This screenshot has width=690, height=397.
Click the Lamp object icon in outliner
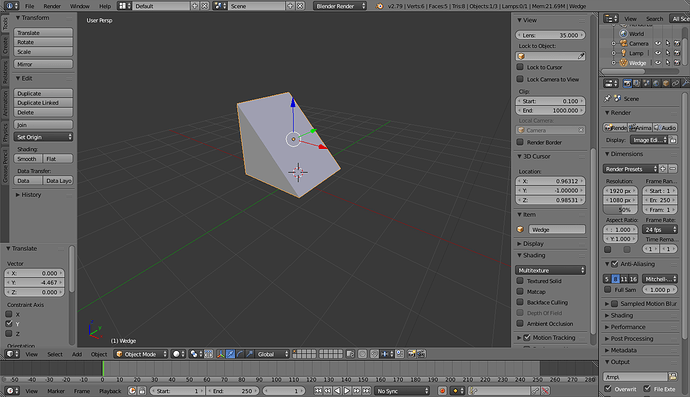tap(624, 53)
